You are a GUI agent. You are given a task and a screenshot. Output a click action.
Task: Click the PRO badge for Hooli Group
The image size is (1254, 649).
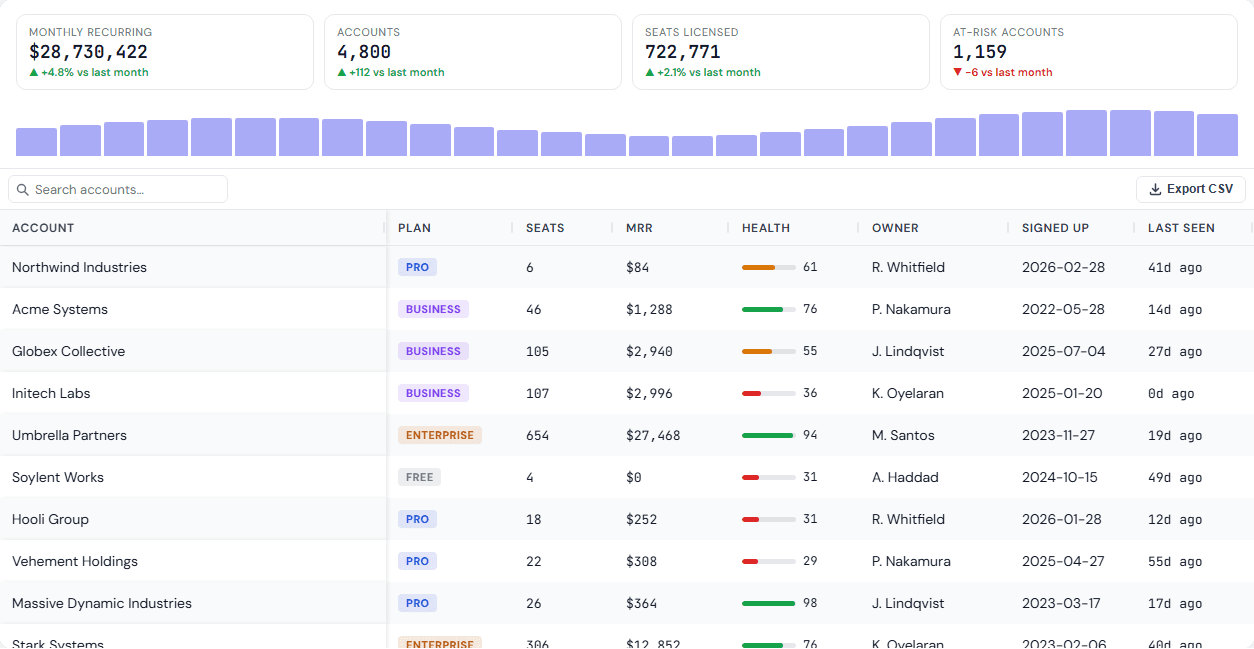(417, 519)
